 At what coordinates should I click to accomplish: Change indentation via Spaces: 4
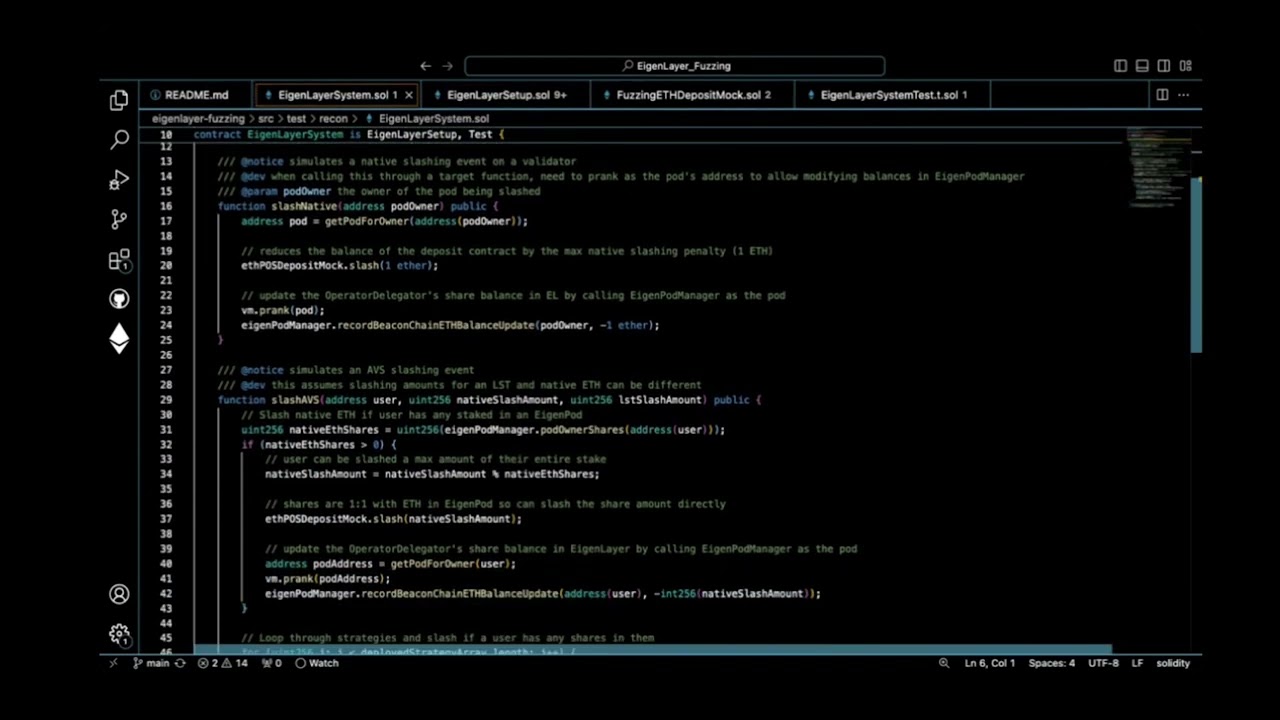tap(1052, 663)
